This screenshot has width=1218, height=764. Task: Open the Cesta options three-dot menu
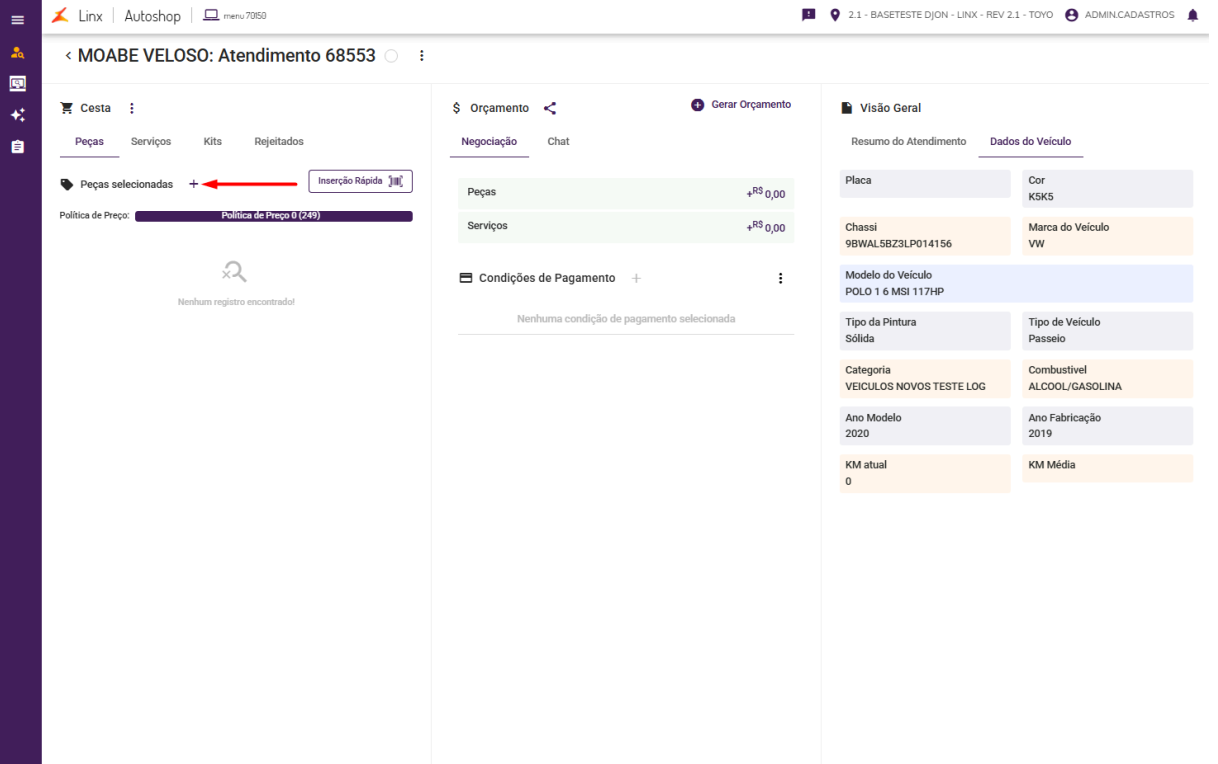click(131, 108)
